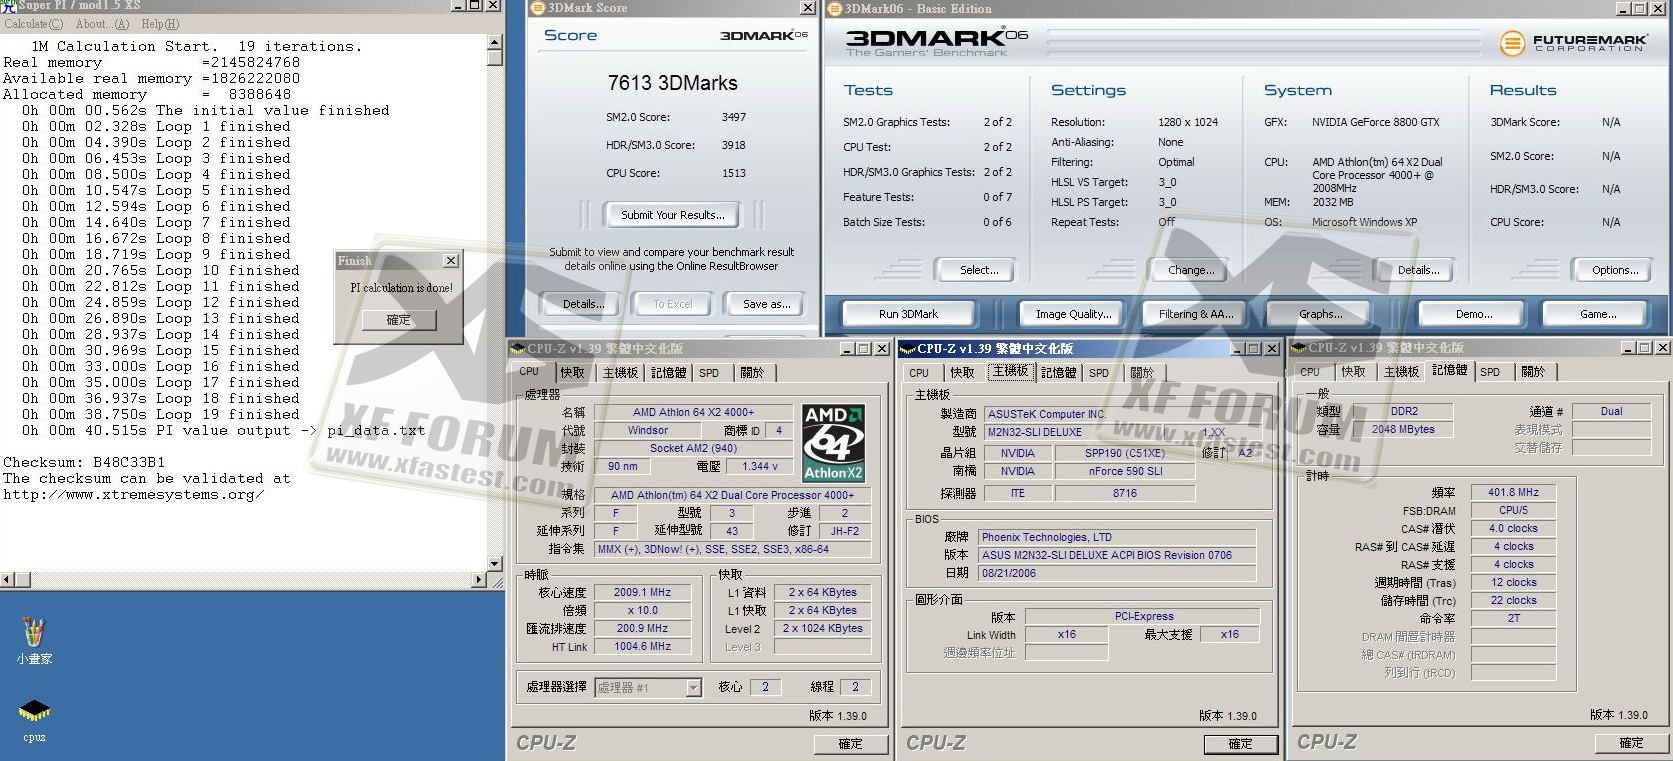The width and height of the screenshot is (1673, 761).
Task: Click the Socket AM2 (940) package field
Action: pos(693,448)
